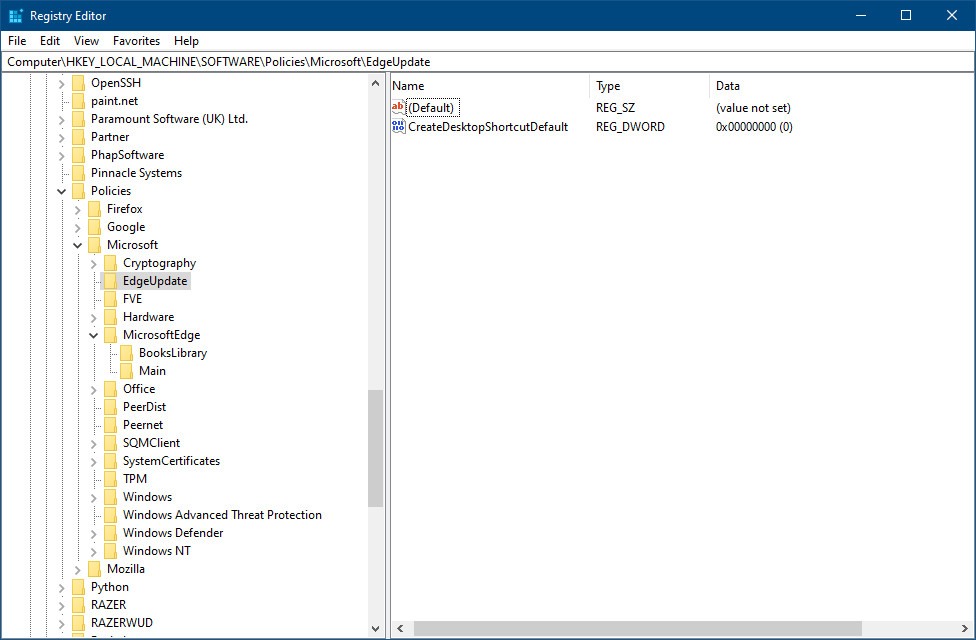
Task: Click the Main subkey folder icon
Action: point(127,372)
